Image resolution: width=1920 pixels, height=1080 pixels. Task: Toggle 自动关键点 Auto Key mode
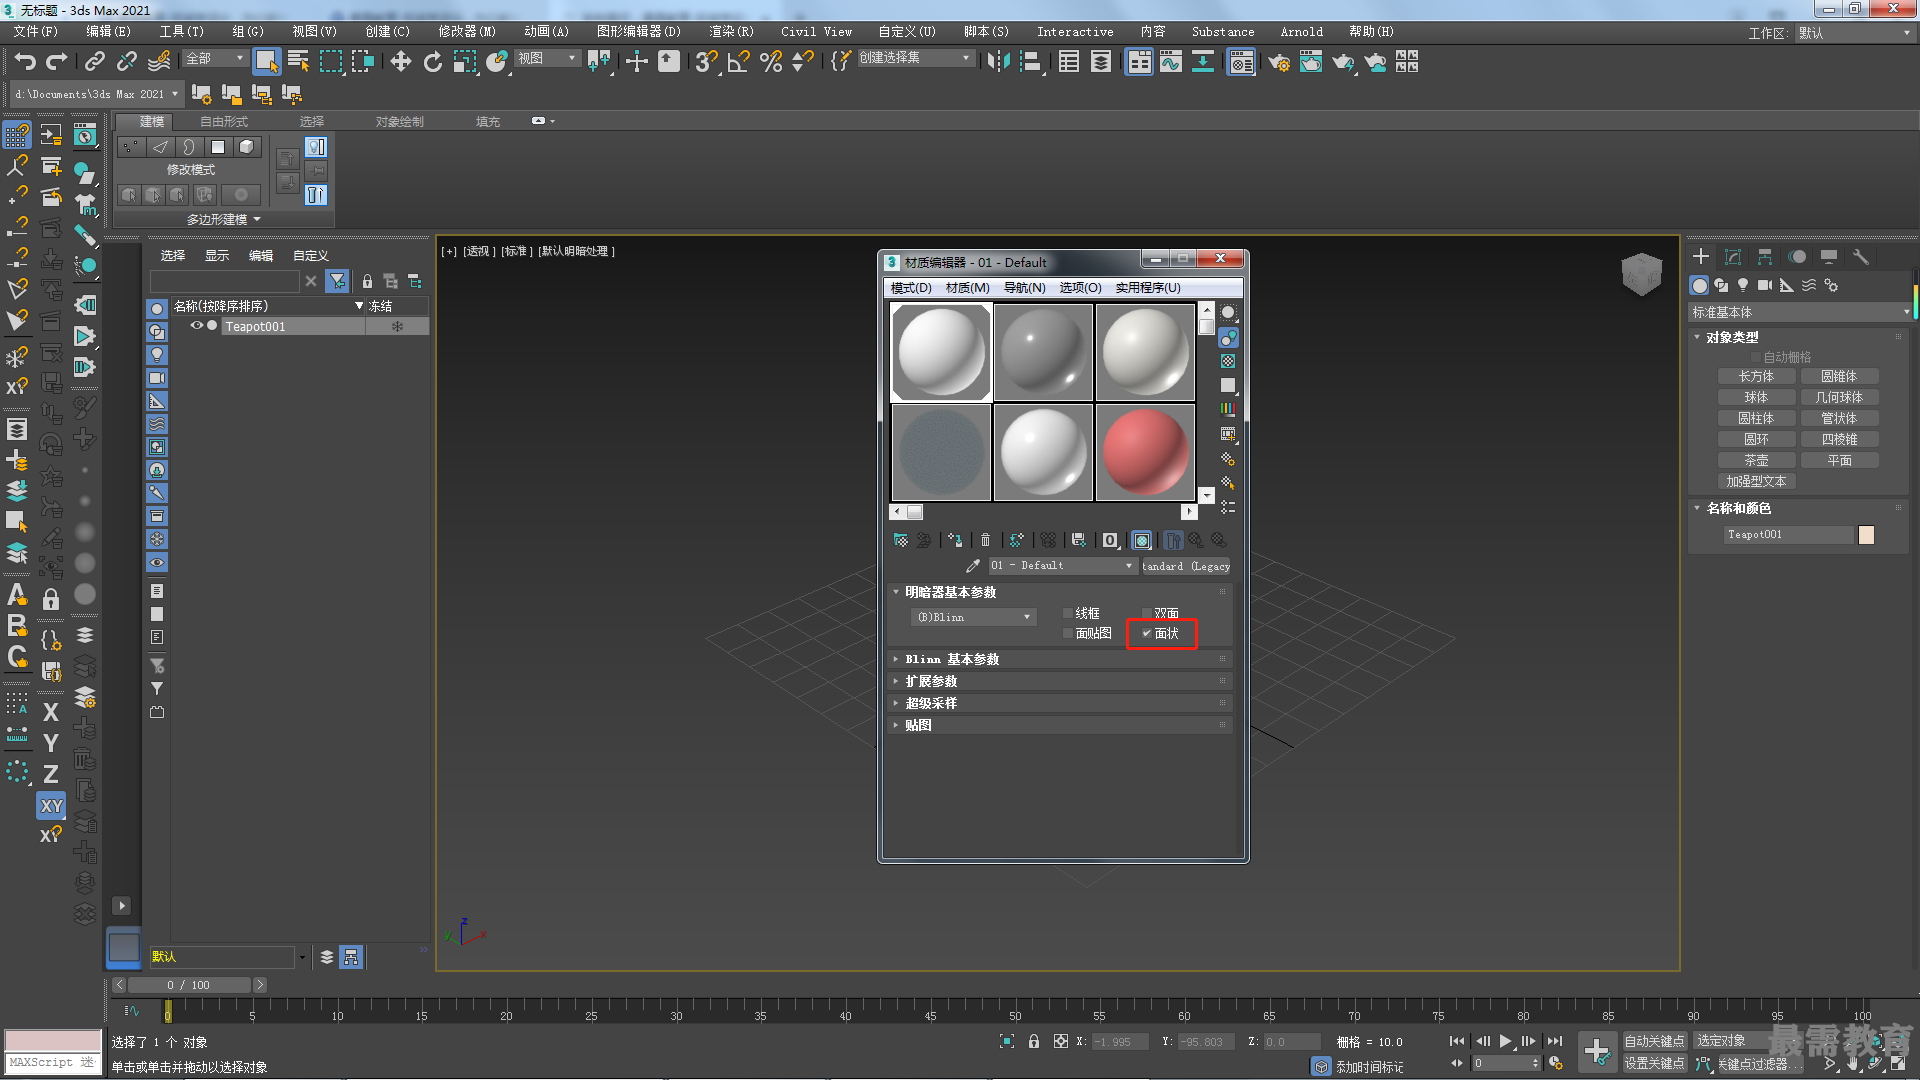[x=1654, y=1041]
